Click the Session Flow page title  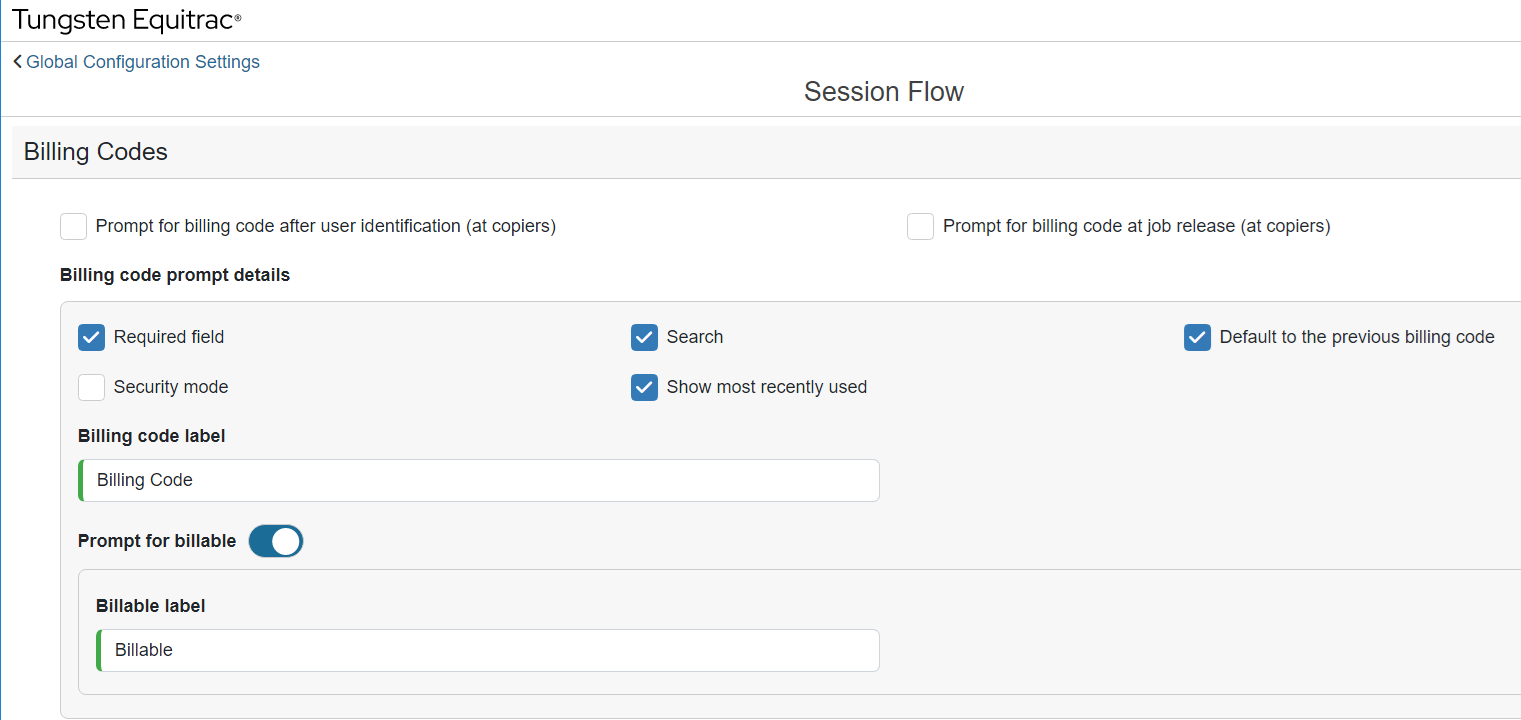pyautogui.click(x=883, y=92)
